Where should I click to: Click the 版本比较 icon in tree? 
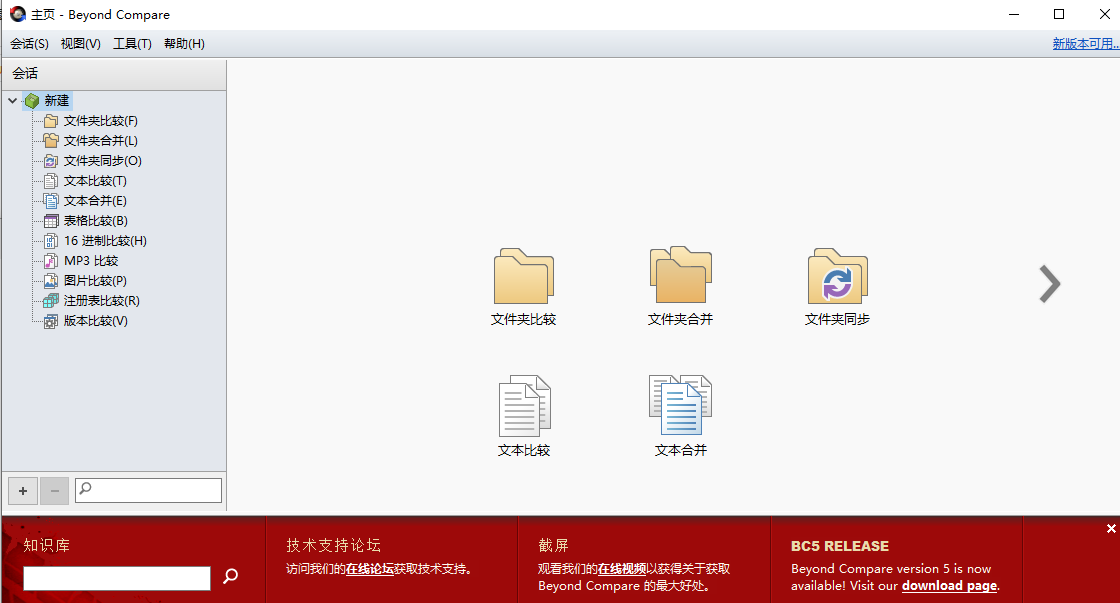point(51,321)
